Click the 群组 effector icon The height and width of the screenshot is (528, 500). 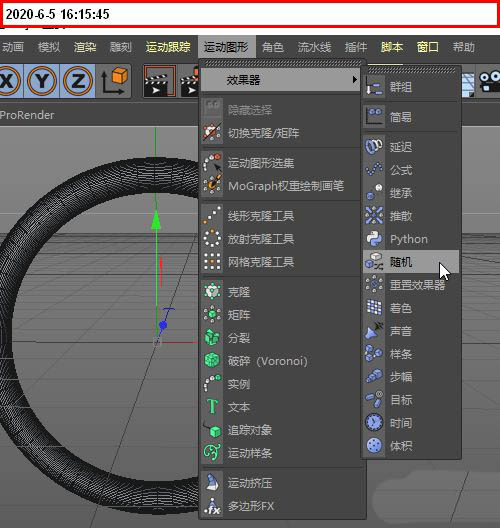pyautogui.click(x=374, y=87)
